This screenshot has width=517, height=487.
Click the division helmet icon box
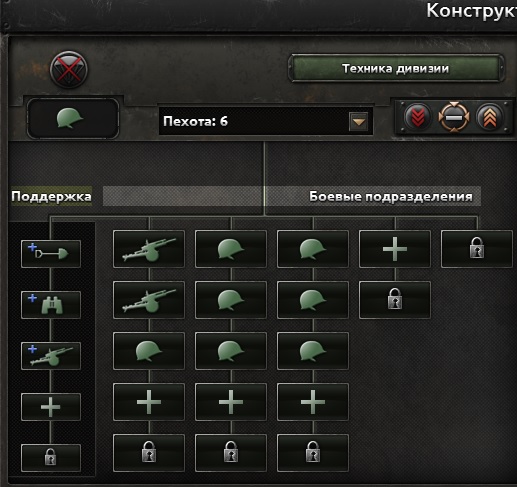click(x=73, y=118)
